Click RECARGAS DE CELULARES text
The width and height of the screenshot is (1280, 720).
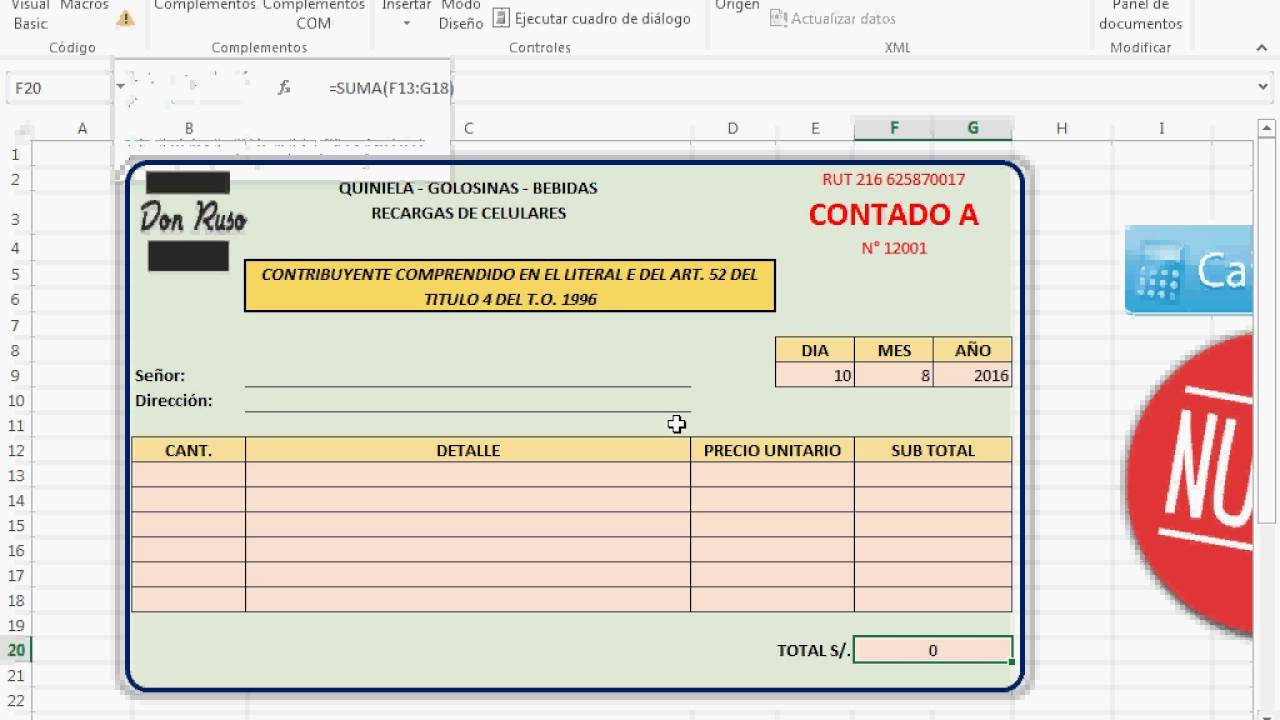468,212
